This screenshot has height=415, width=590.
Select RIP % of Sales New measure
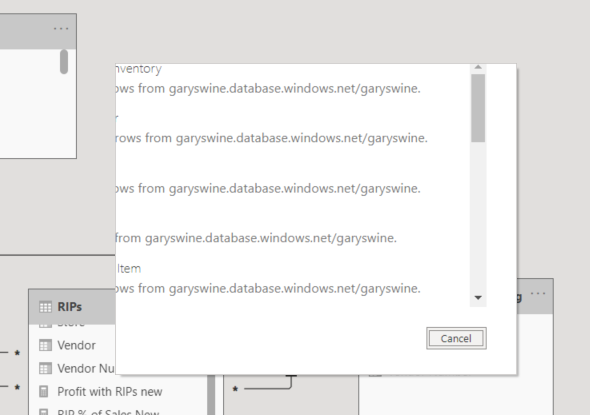pos(108,412)
